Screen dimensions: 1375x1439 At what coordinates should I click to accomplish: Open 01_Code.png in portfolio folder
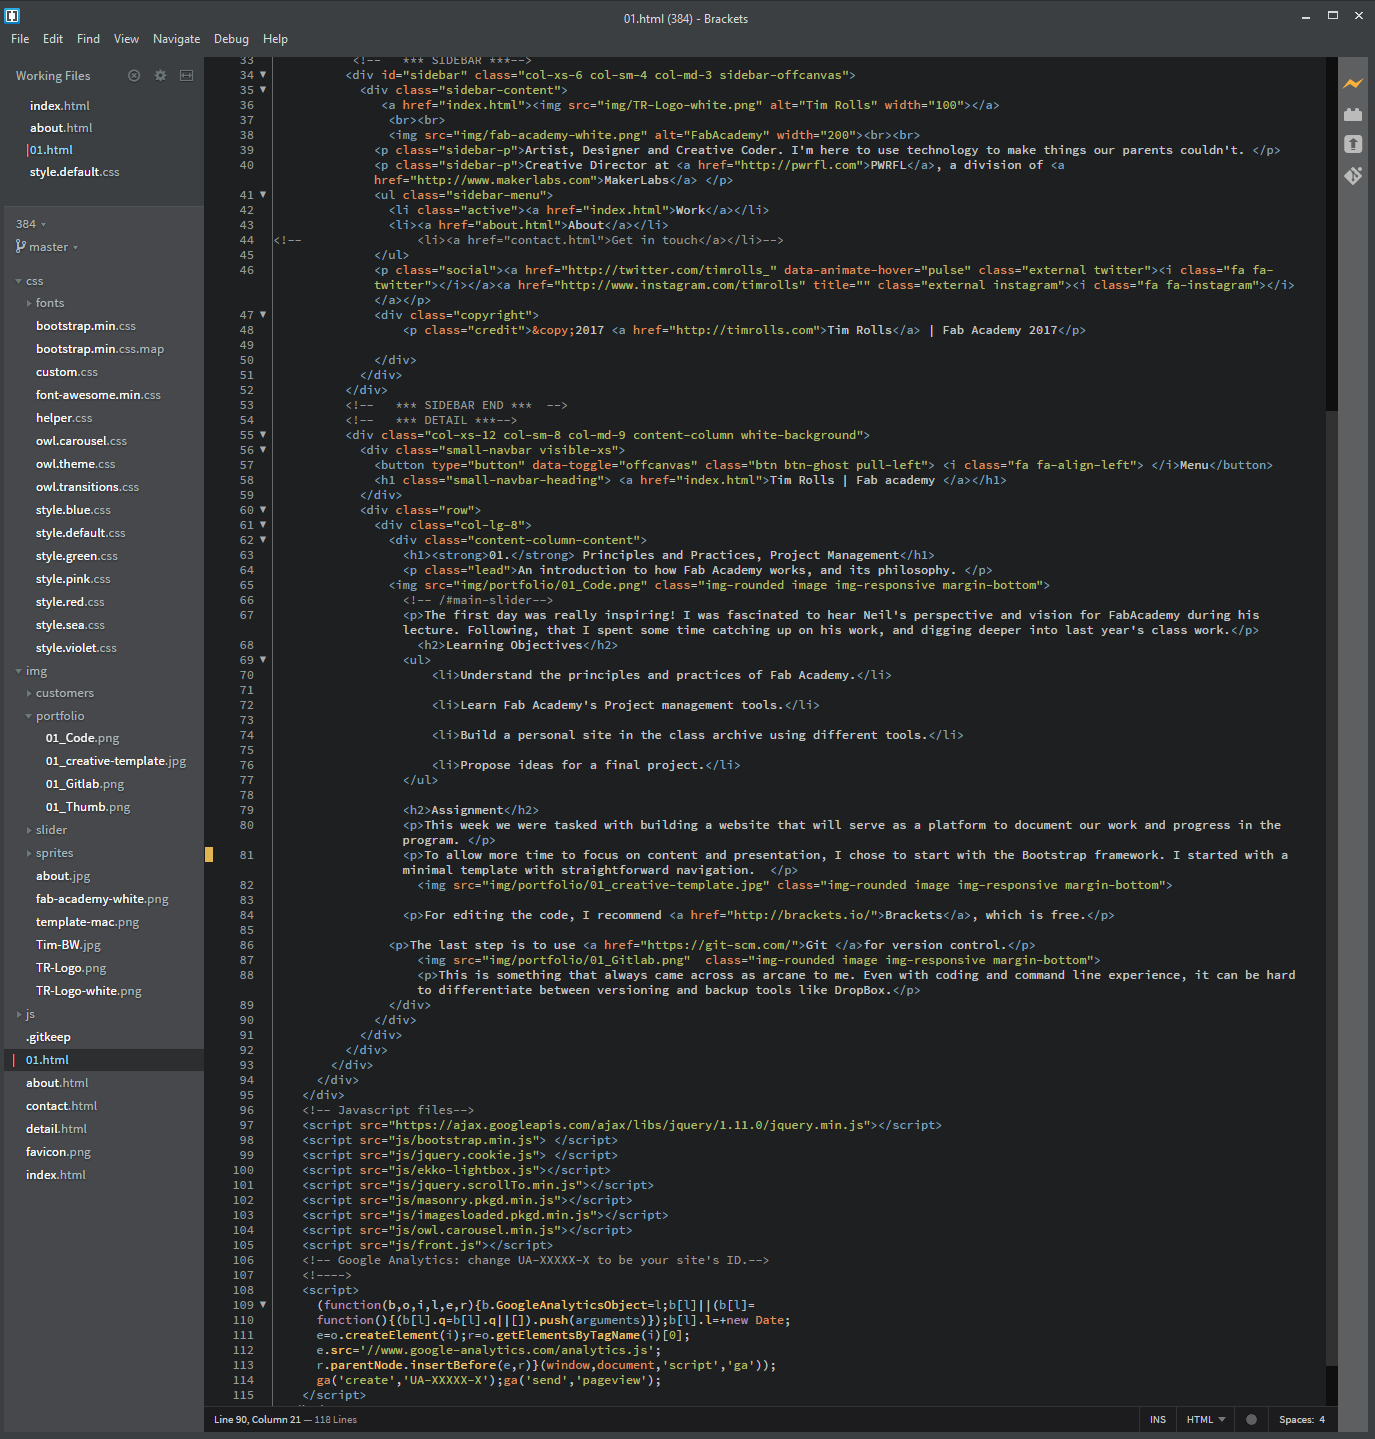[82, 738]
